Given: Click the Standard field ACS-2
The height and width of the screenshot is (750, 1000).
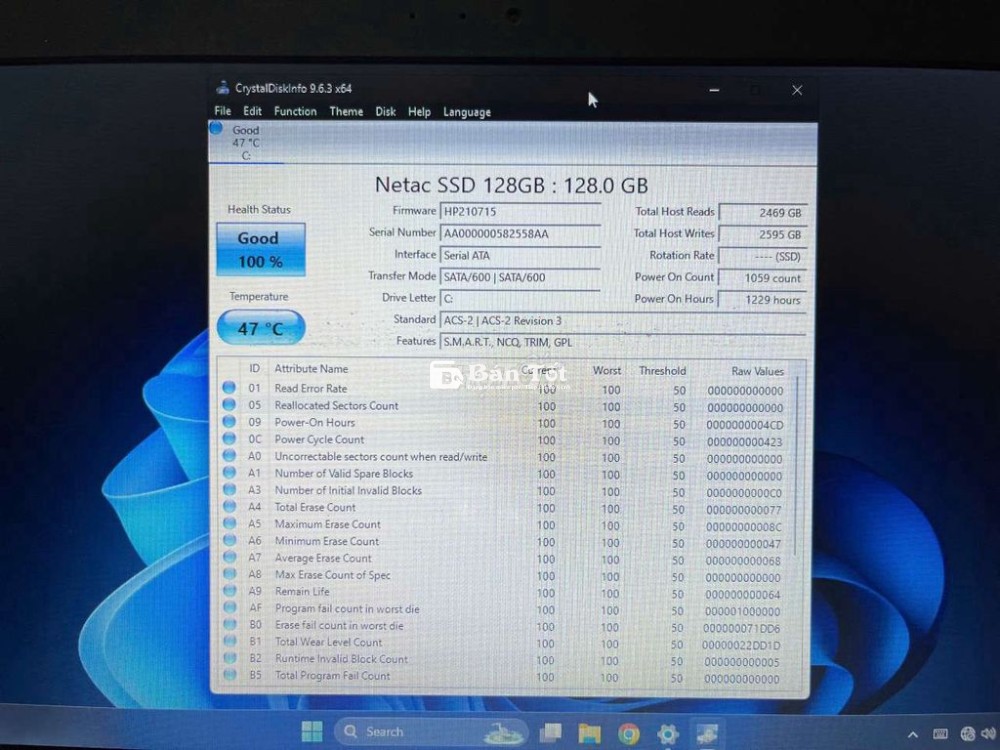Looking at the screenshot, I should click(x=622, y=320).
